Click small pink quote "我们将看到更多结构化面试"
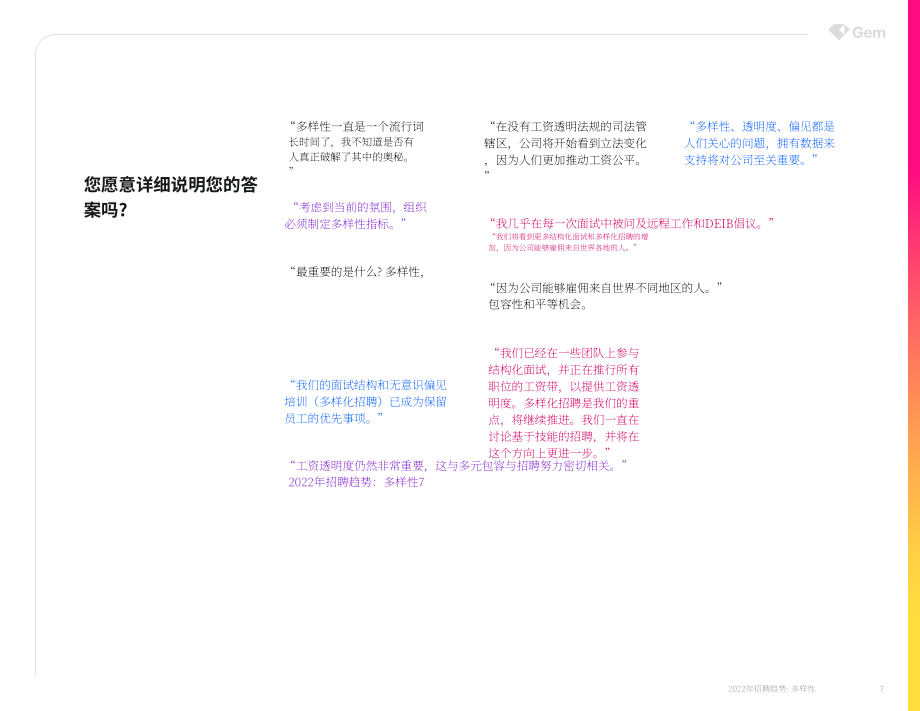Screen dimensions: 920x711 (569, 242)
